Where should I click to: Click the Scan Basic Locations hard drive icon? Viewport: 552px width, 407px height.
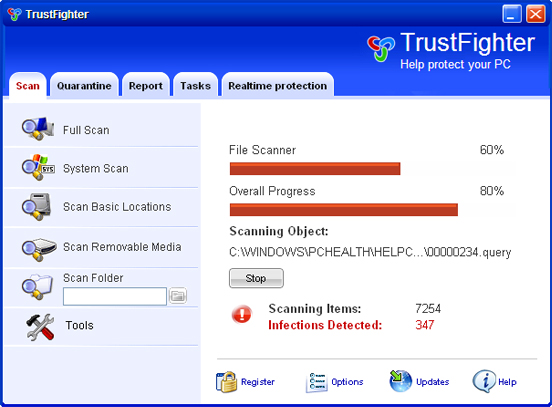(37, 207)
